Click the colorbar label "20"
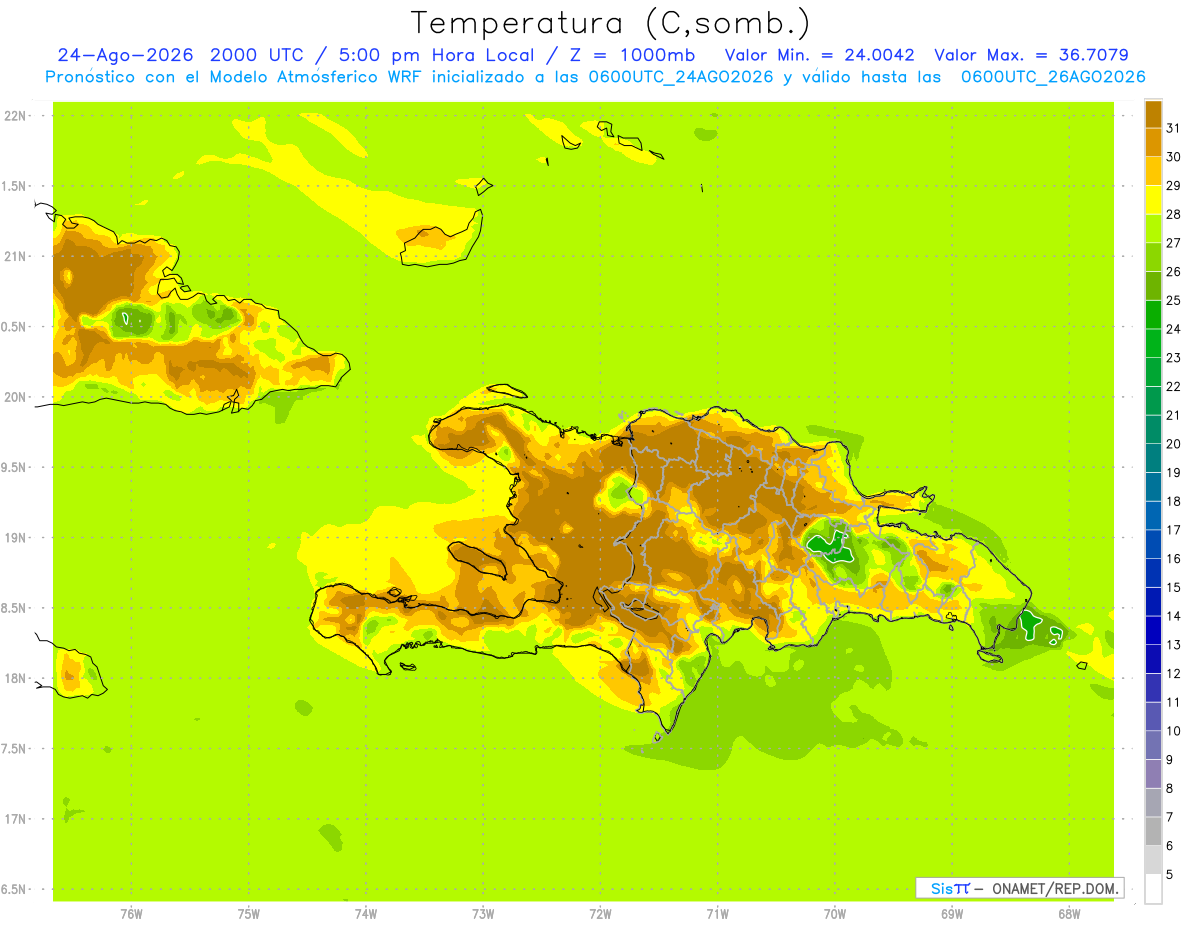This screenshot has height=927, width=1200. [x=1173, y=444]
